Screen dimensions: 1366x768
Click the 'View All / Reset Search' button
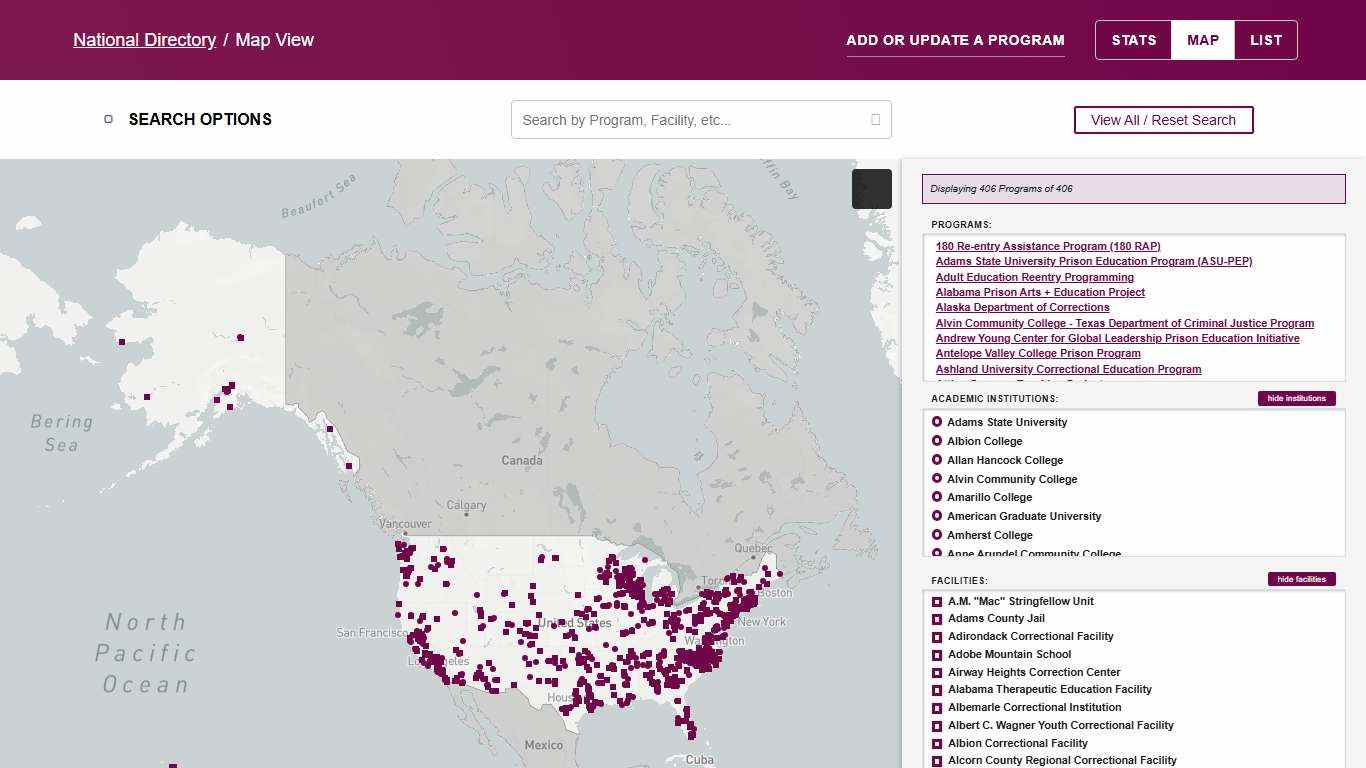point(1163,119)
